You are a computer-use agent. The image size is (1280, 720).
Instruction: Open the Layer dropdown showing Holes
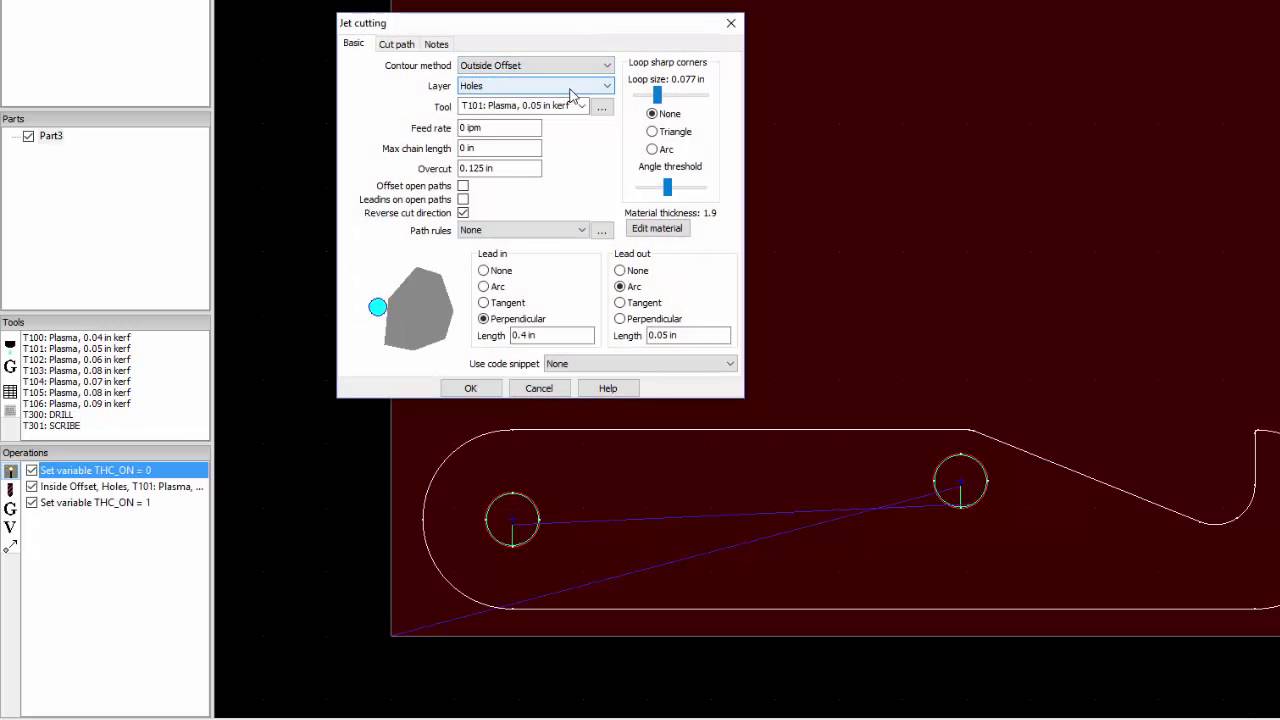click(535, 86)
